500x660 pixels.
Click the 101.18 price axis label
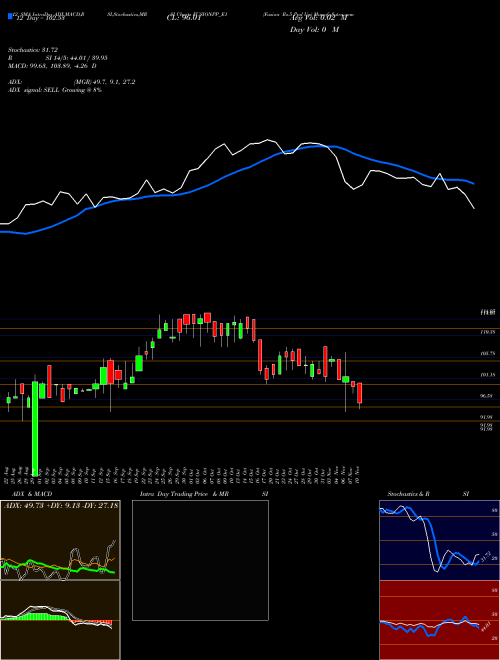coord(487,375)
